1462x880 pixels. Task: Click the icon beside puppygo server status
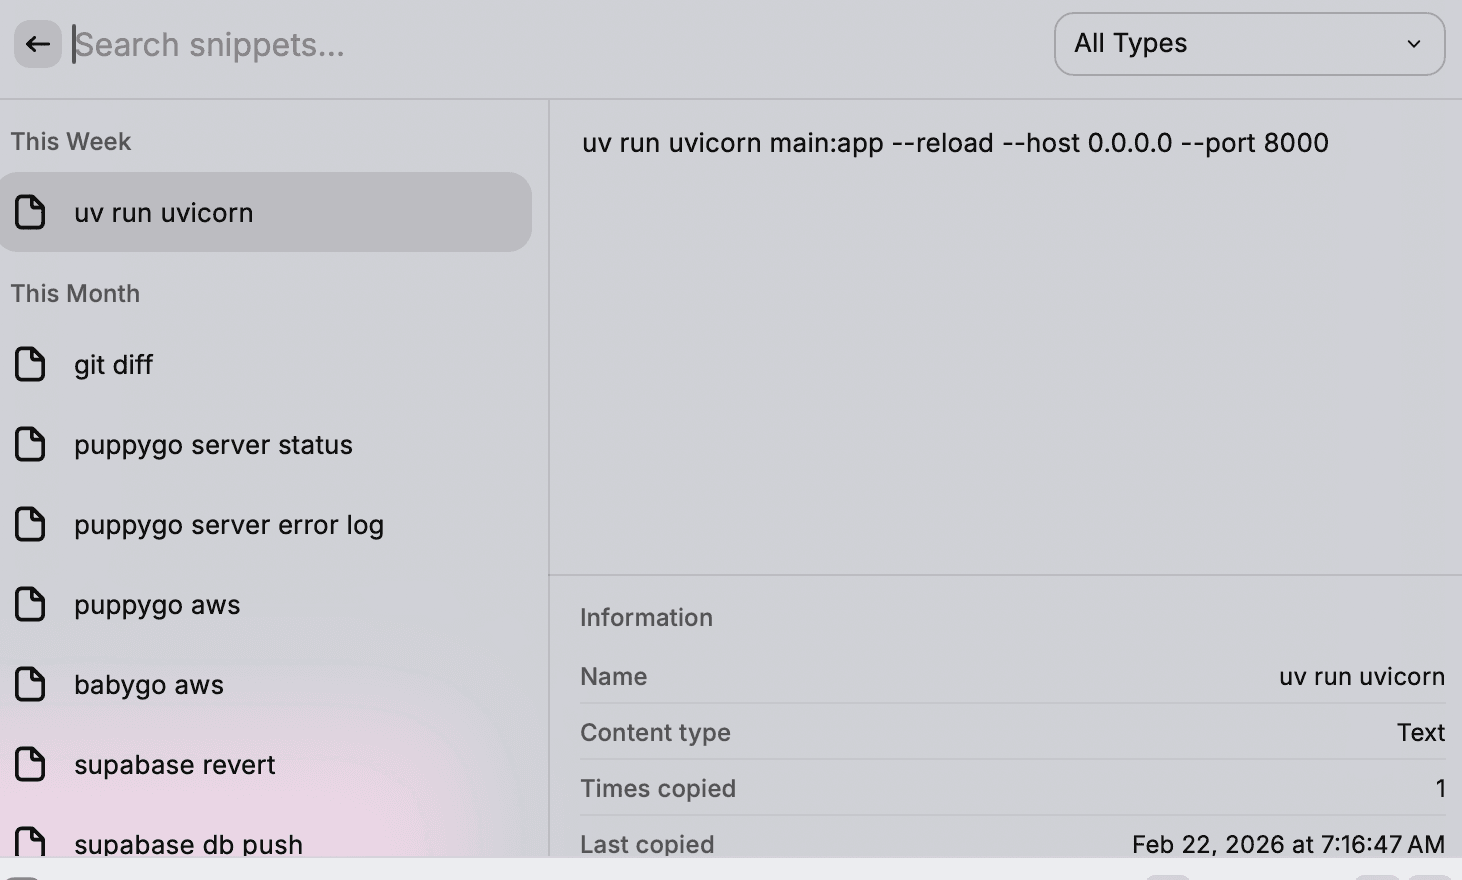coord(30,445)
